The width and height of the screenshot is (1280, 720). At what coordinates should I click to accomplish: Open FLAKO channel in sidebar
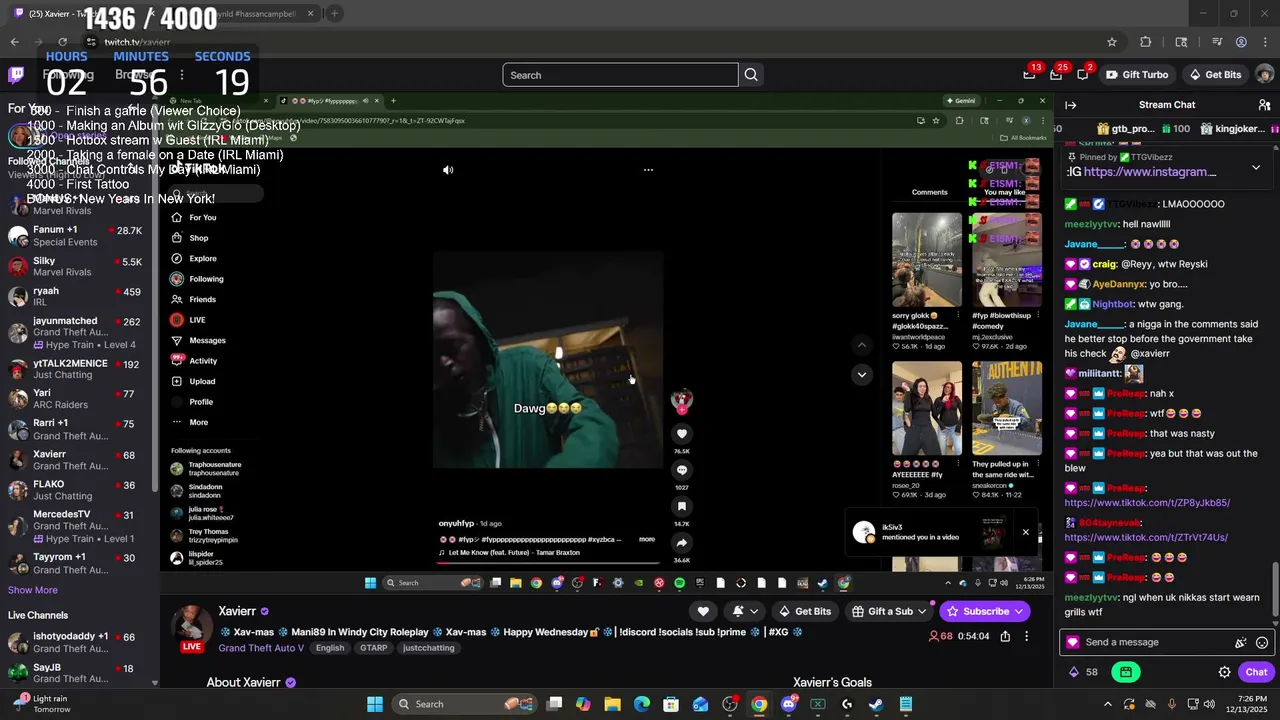tap(78, 490)
